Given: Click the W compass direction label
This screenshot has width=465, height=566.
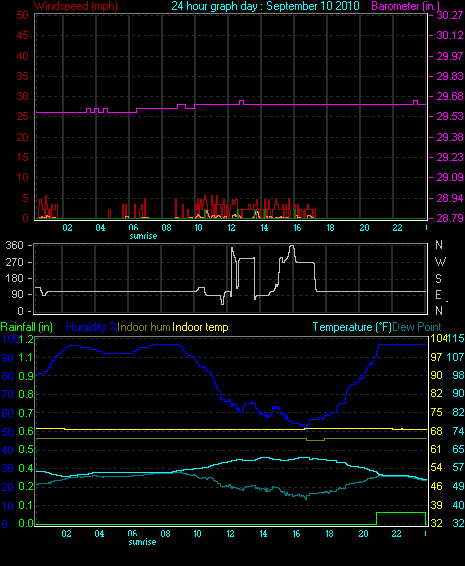Looking at the screenshot, I should click(440, 261).
